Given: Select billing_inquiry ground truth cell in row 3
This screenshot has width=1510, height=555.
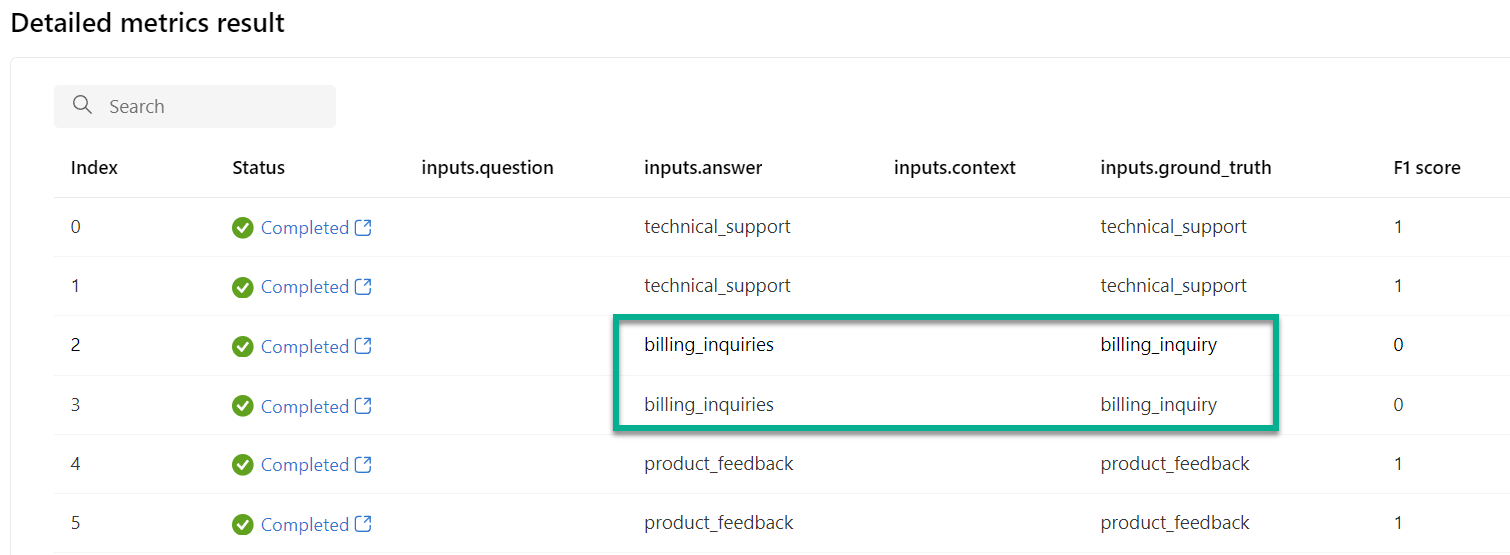Looking at the screenshot, I should coord(1159,405).
